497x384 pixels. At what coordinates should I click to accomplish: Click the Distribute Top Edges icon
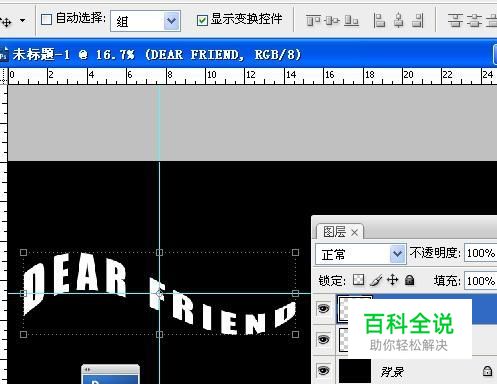[x=455, y=21]
